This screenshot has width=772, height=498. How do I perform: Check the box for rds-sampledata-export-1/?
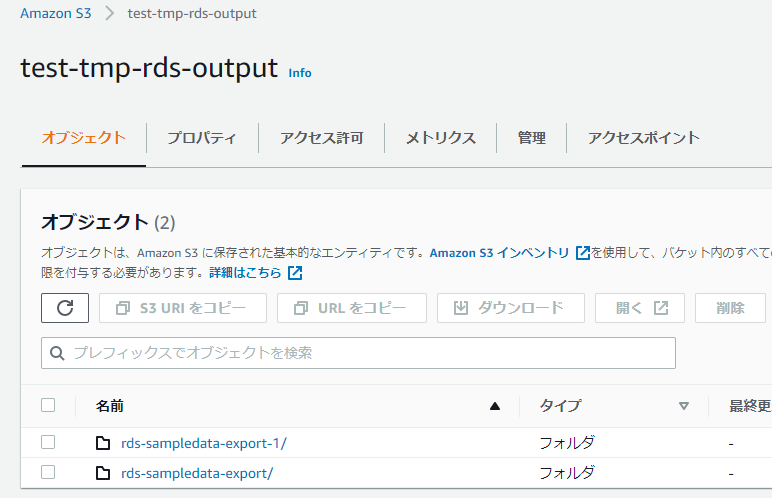click(48, 442)
